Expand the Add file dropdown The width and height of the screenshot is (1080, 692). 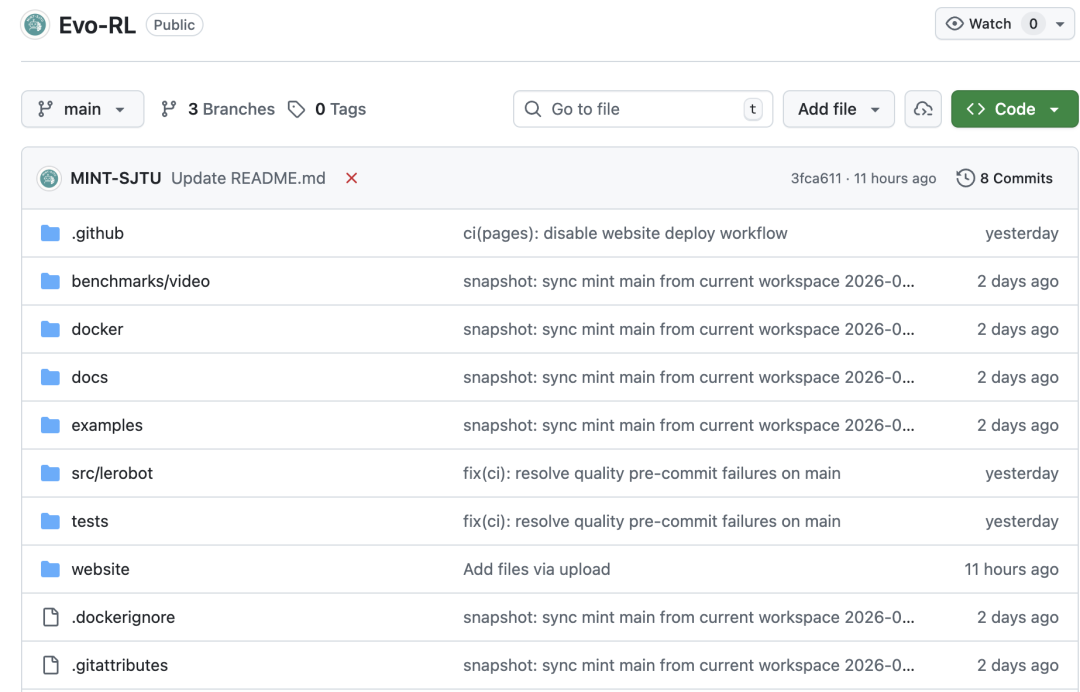[838, 109]
